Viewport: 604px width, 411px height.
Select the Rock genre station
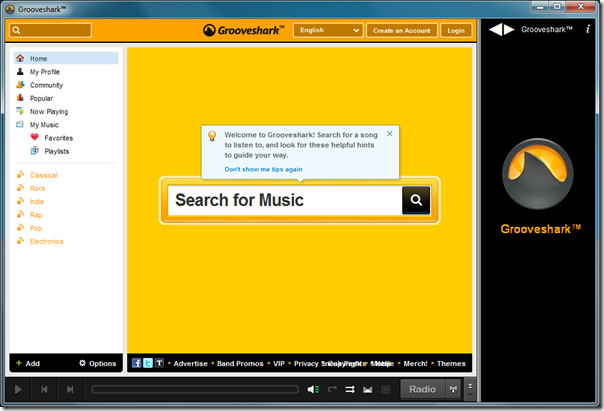tap(37, 188)
